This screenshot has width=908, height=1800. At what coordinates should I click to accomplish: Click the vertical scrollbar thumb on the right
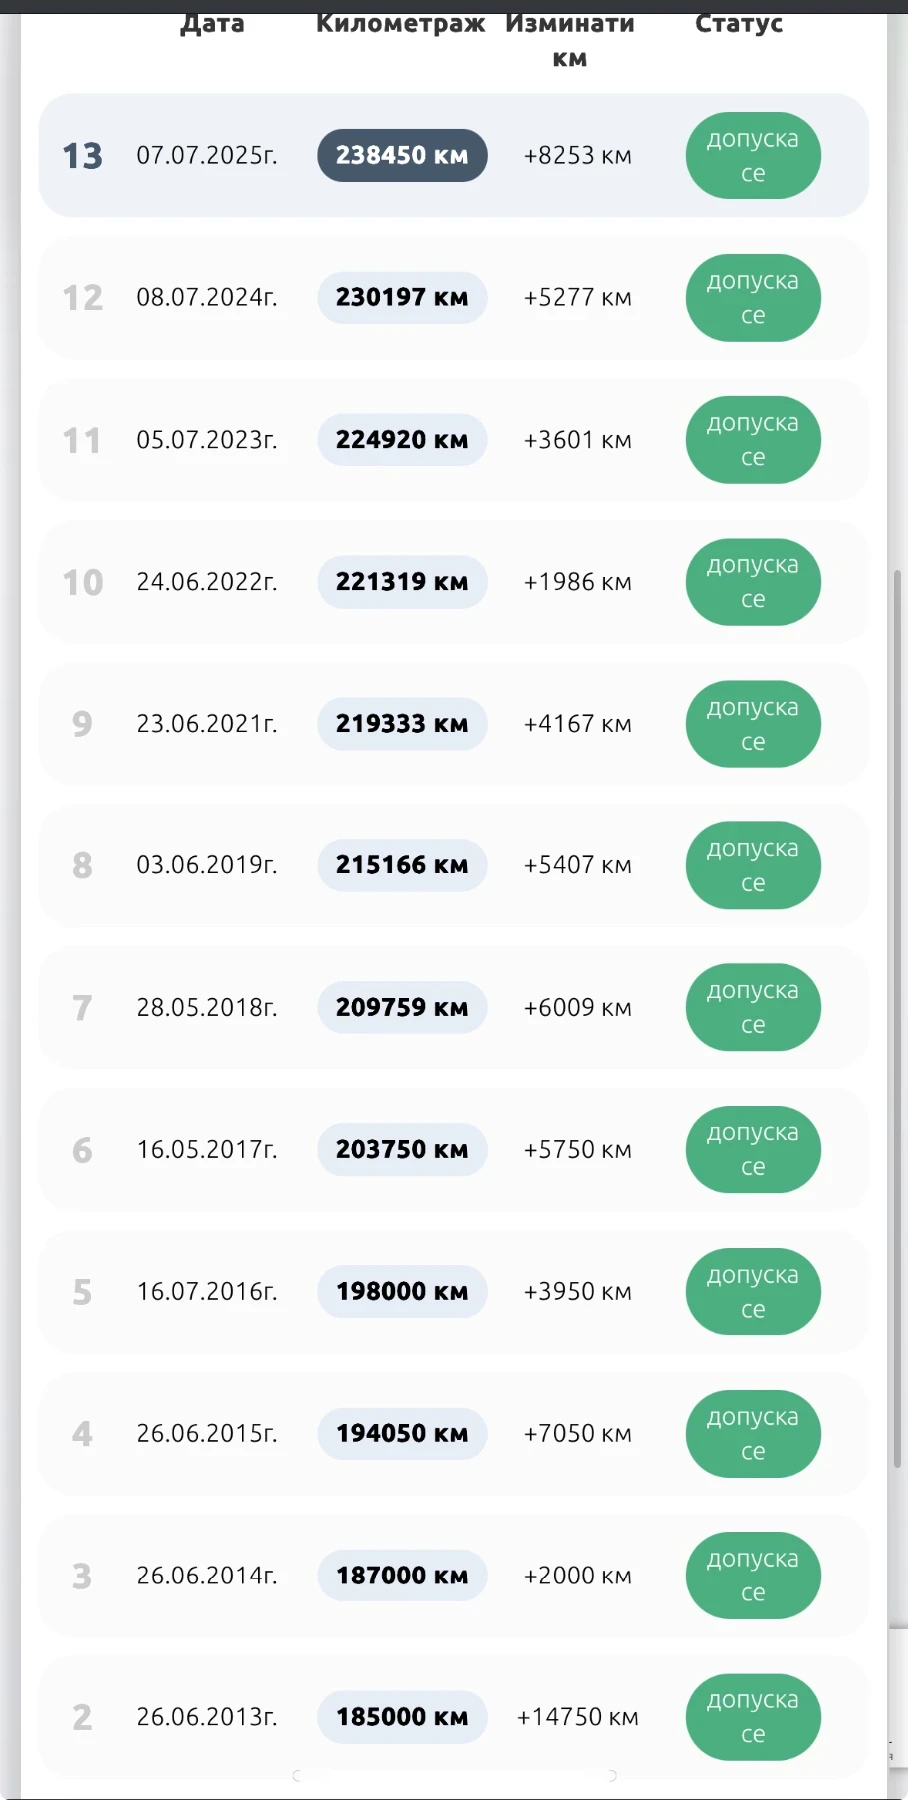coord(897,1018)
